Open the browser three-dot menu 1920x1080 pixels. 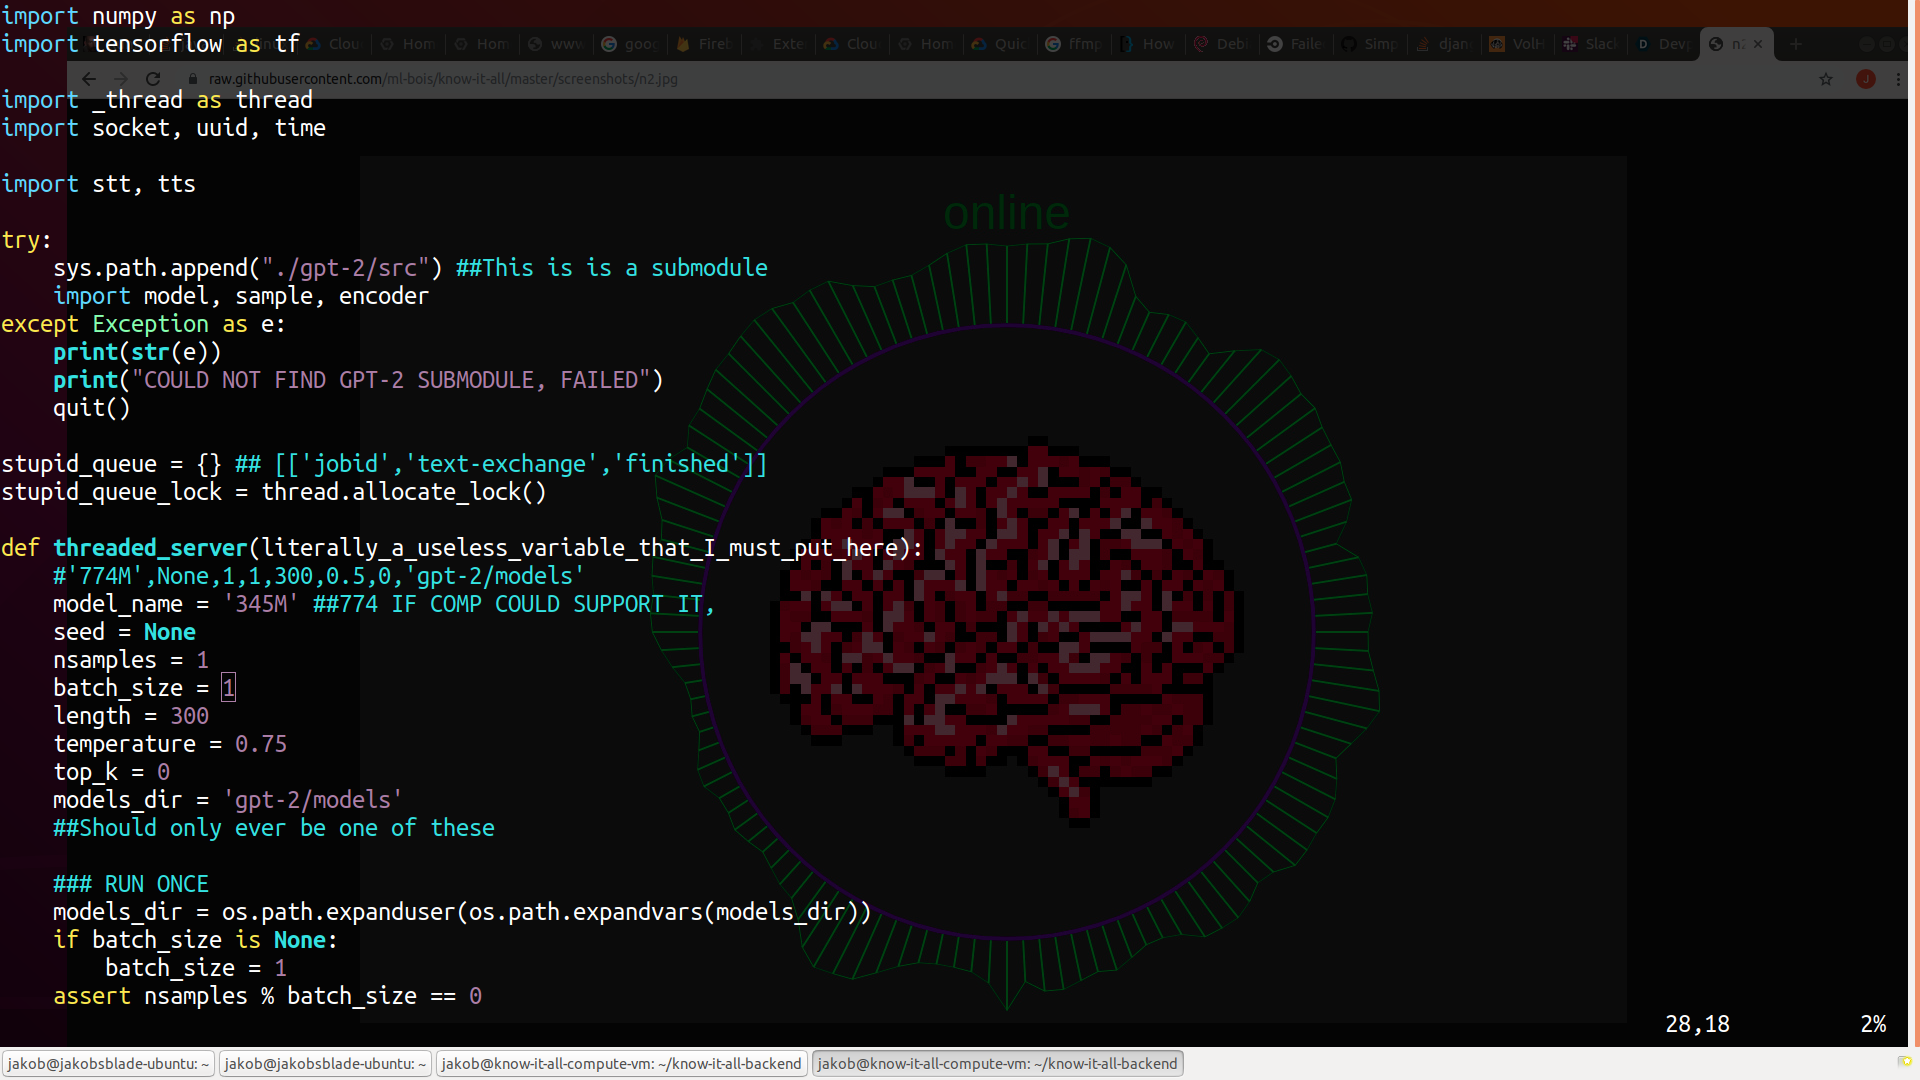(x=1898, y=79)
